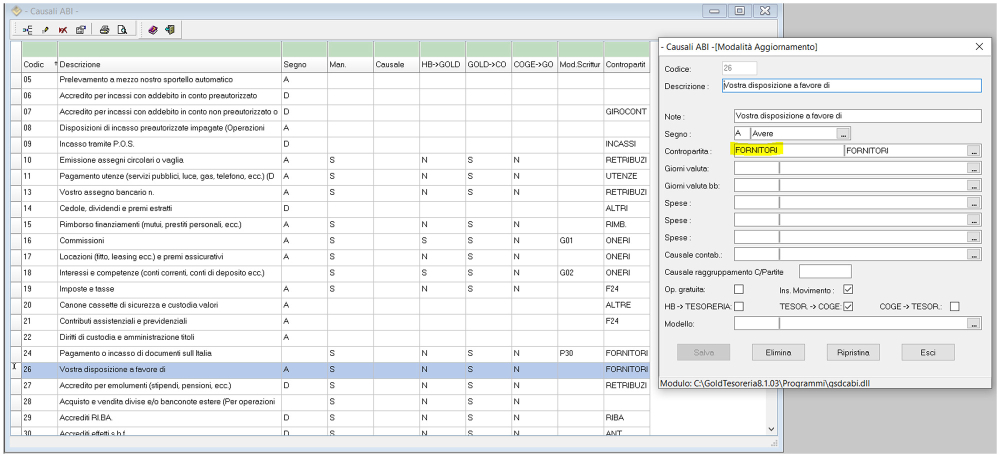Open print preview with magnifier icon
Viewport: 1000px width, 457px height.
[121, 30]
